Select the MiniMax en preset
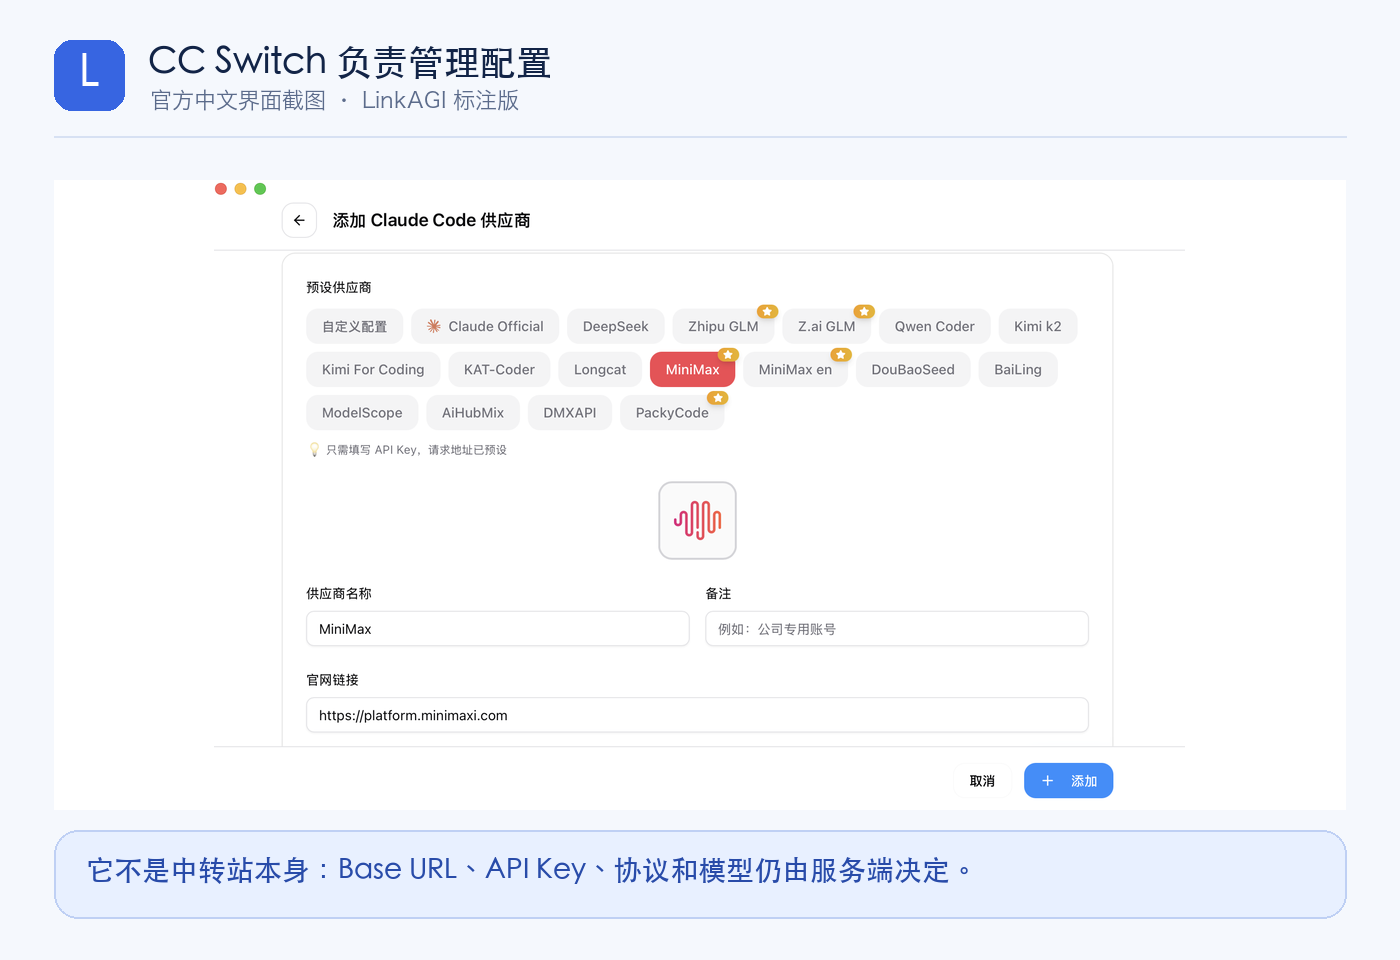Viewport: 1400px width, 960px height. click(795, 369)
